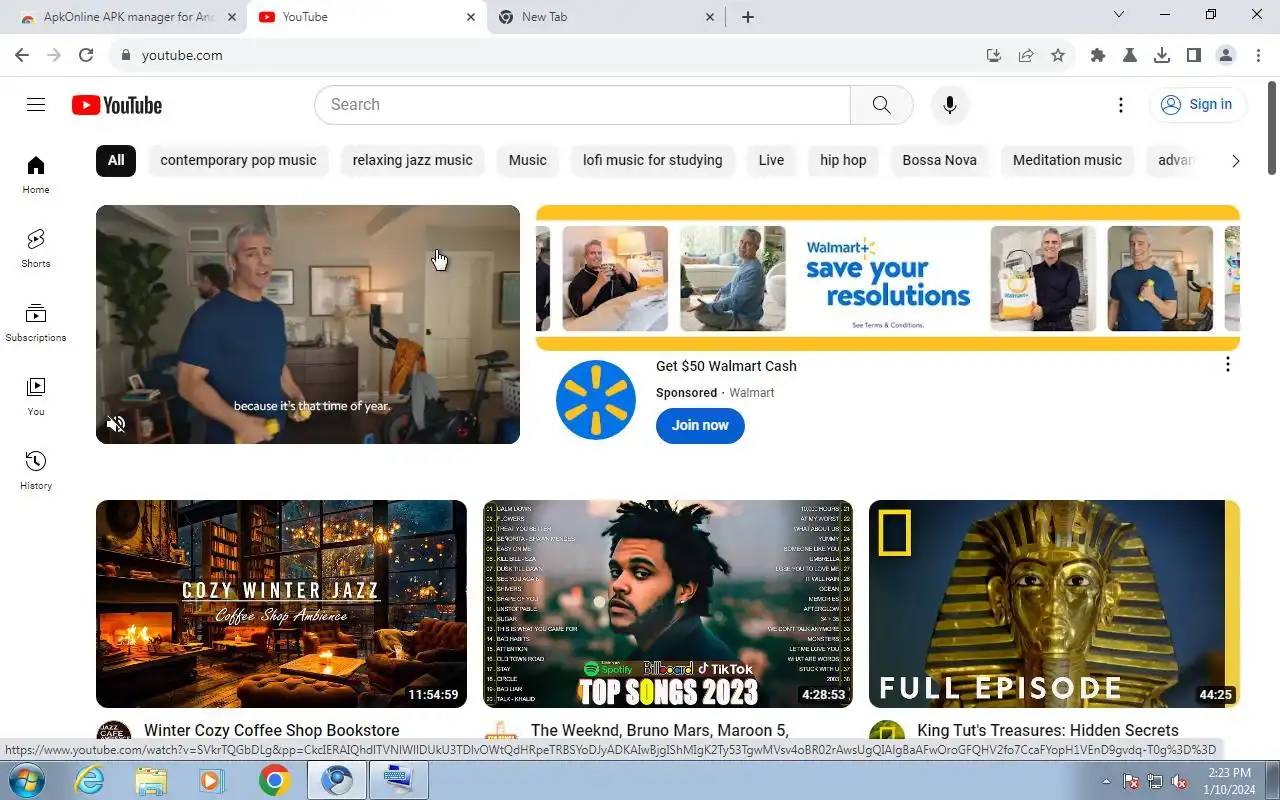The height and width of the screenshot is (800, 1280).
Task: Select contemporary pop music chip
Action: pyautogui.click(x=238, y=160)
